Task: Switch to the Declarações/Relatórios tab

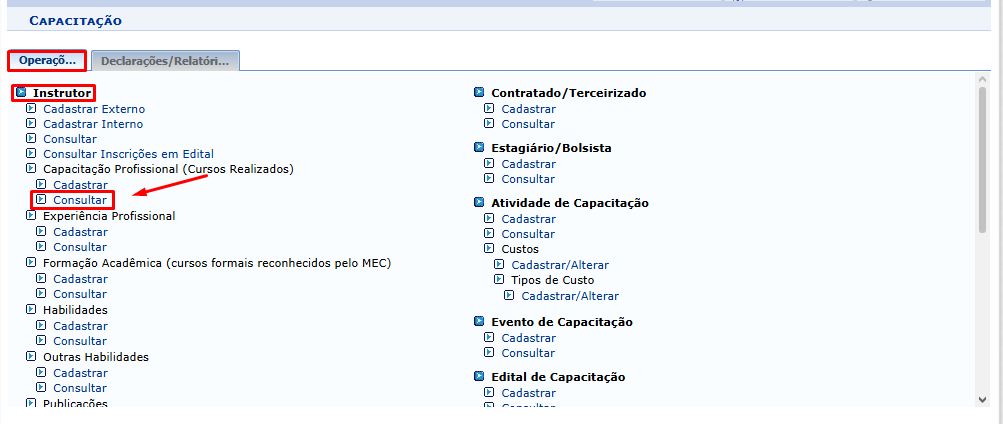Action: [165, 61]
